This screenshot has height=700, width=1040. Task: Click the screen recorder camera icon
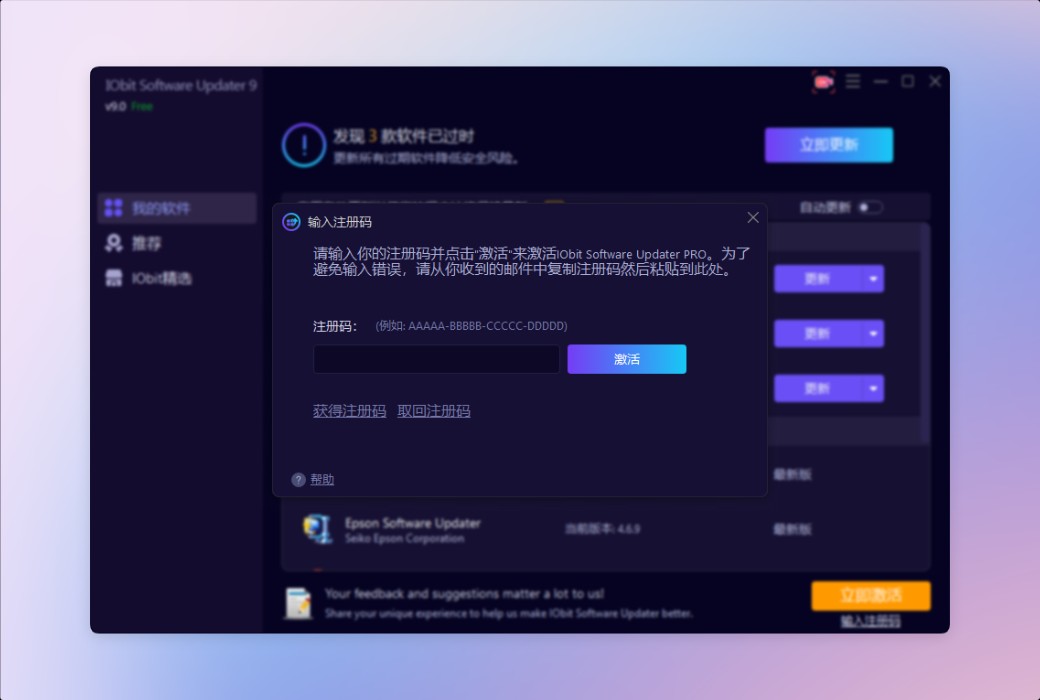[x=824, y=82]
